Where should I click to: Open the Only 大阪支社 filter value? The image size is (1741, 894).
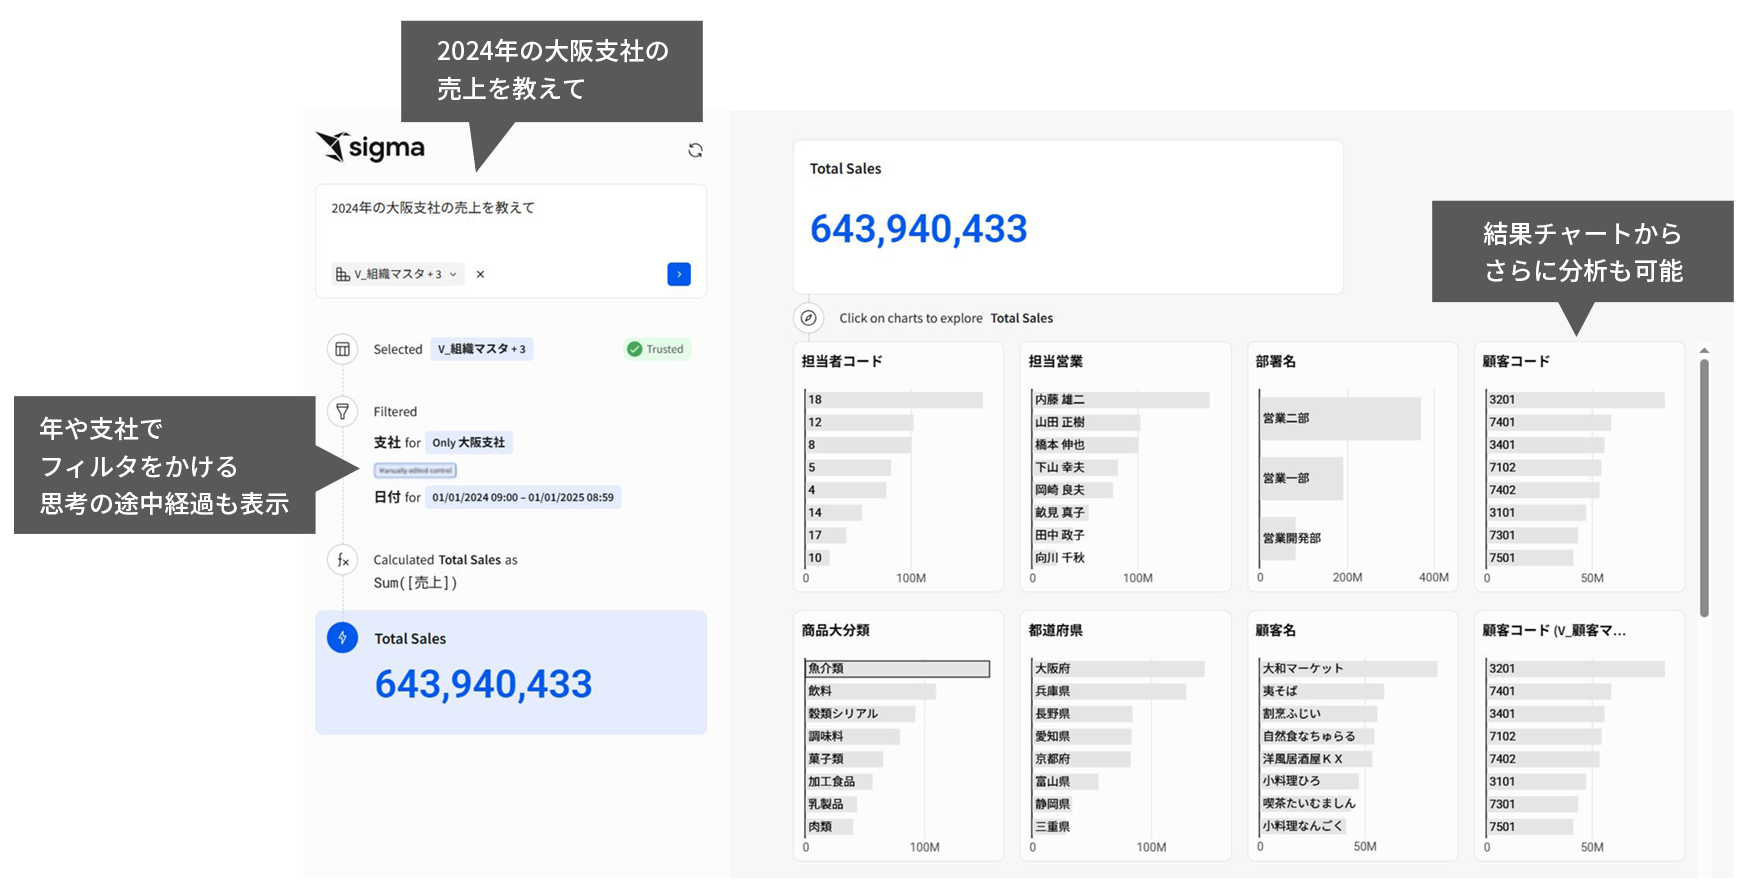point(468,442)
